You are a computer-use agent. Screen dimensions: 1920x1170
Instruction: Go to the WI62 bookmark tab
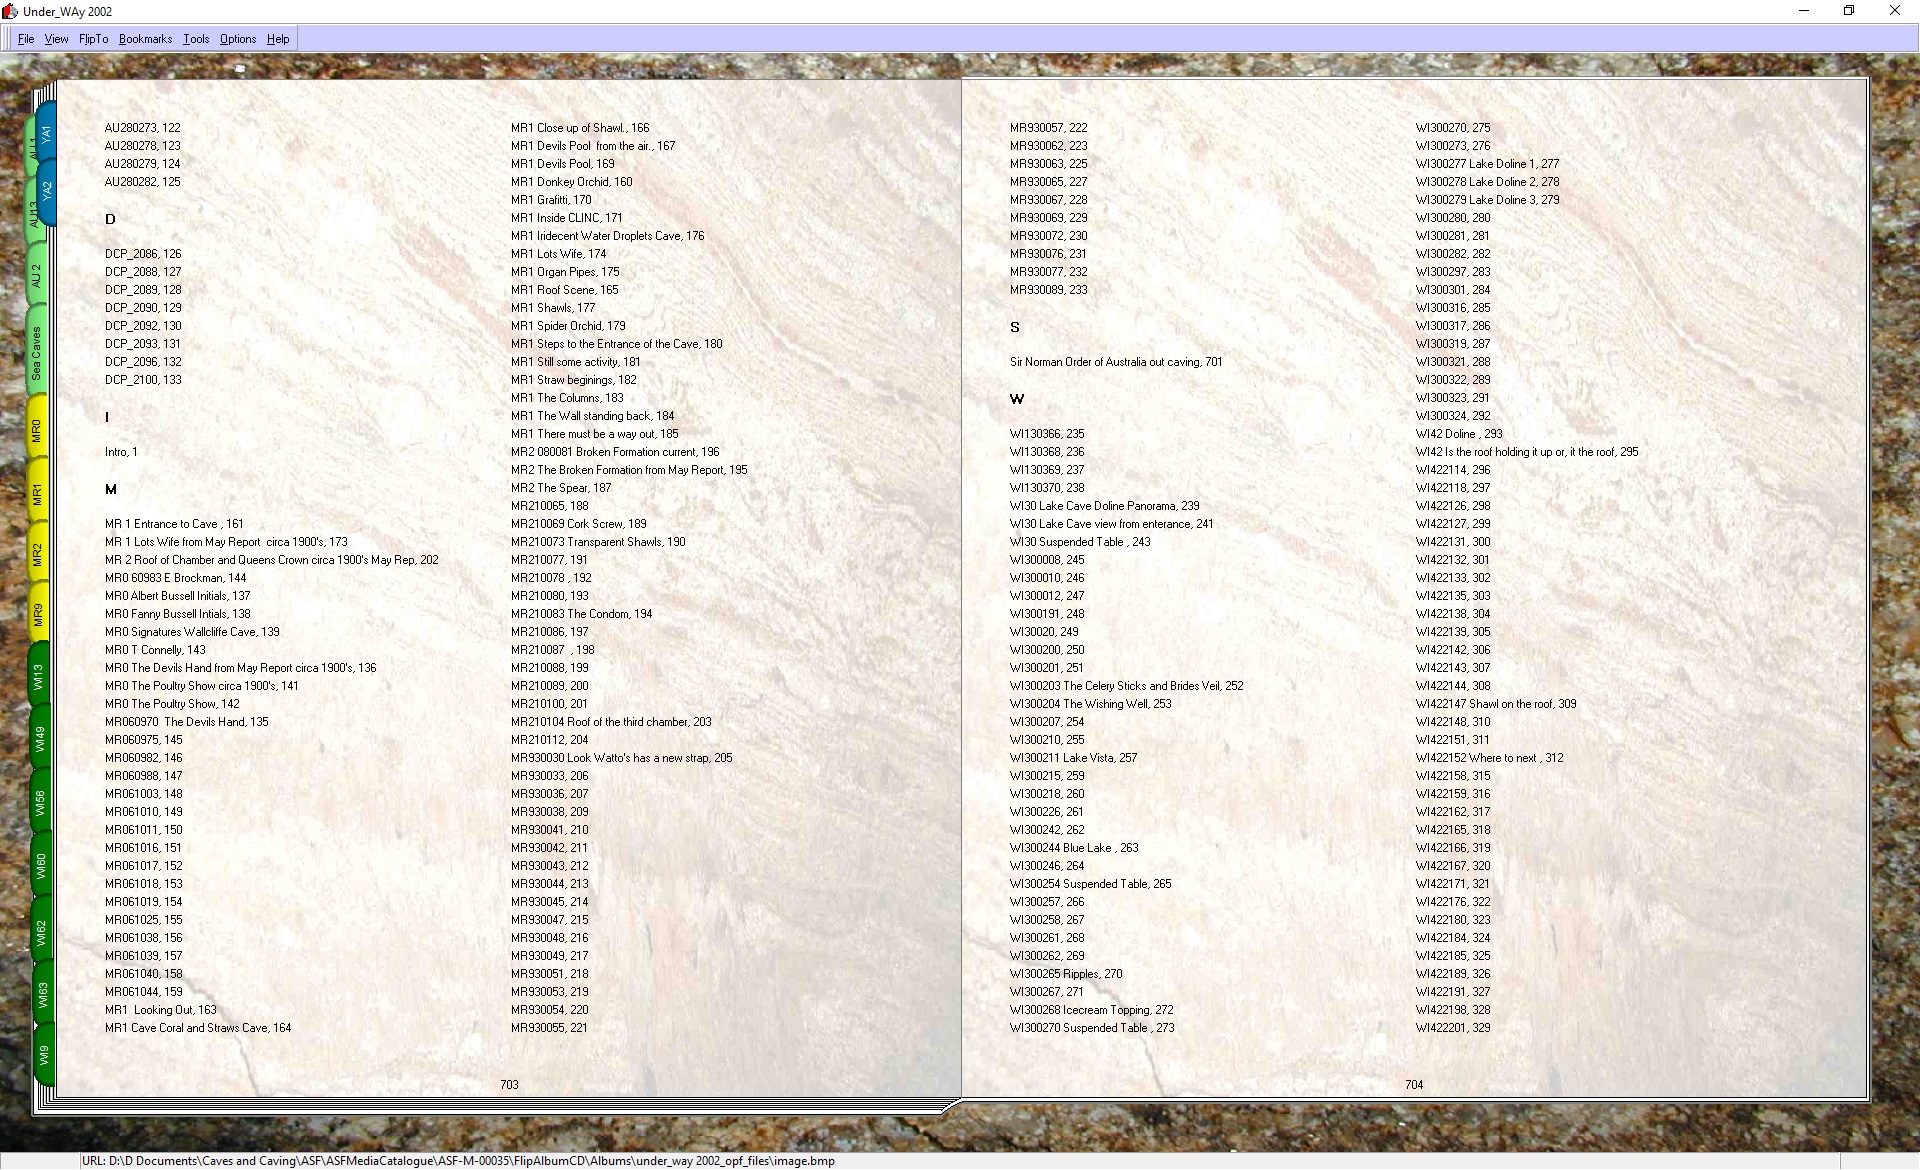[x=41, y=933]
